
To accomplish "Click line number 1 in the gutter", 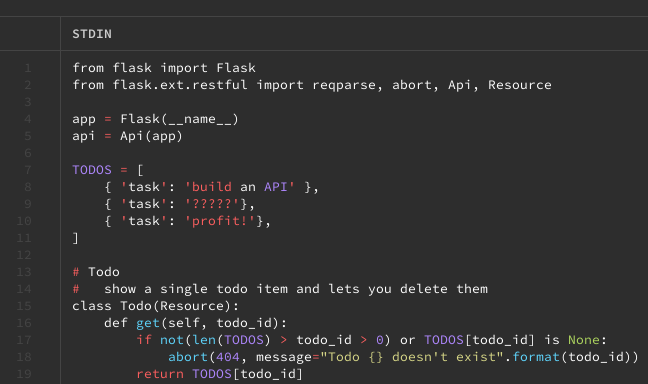I will click(x=28, y=68).
